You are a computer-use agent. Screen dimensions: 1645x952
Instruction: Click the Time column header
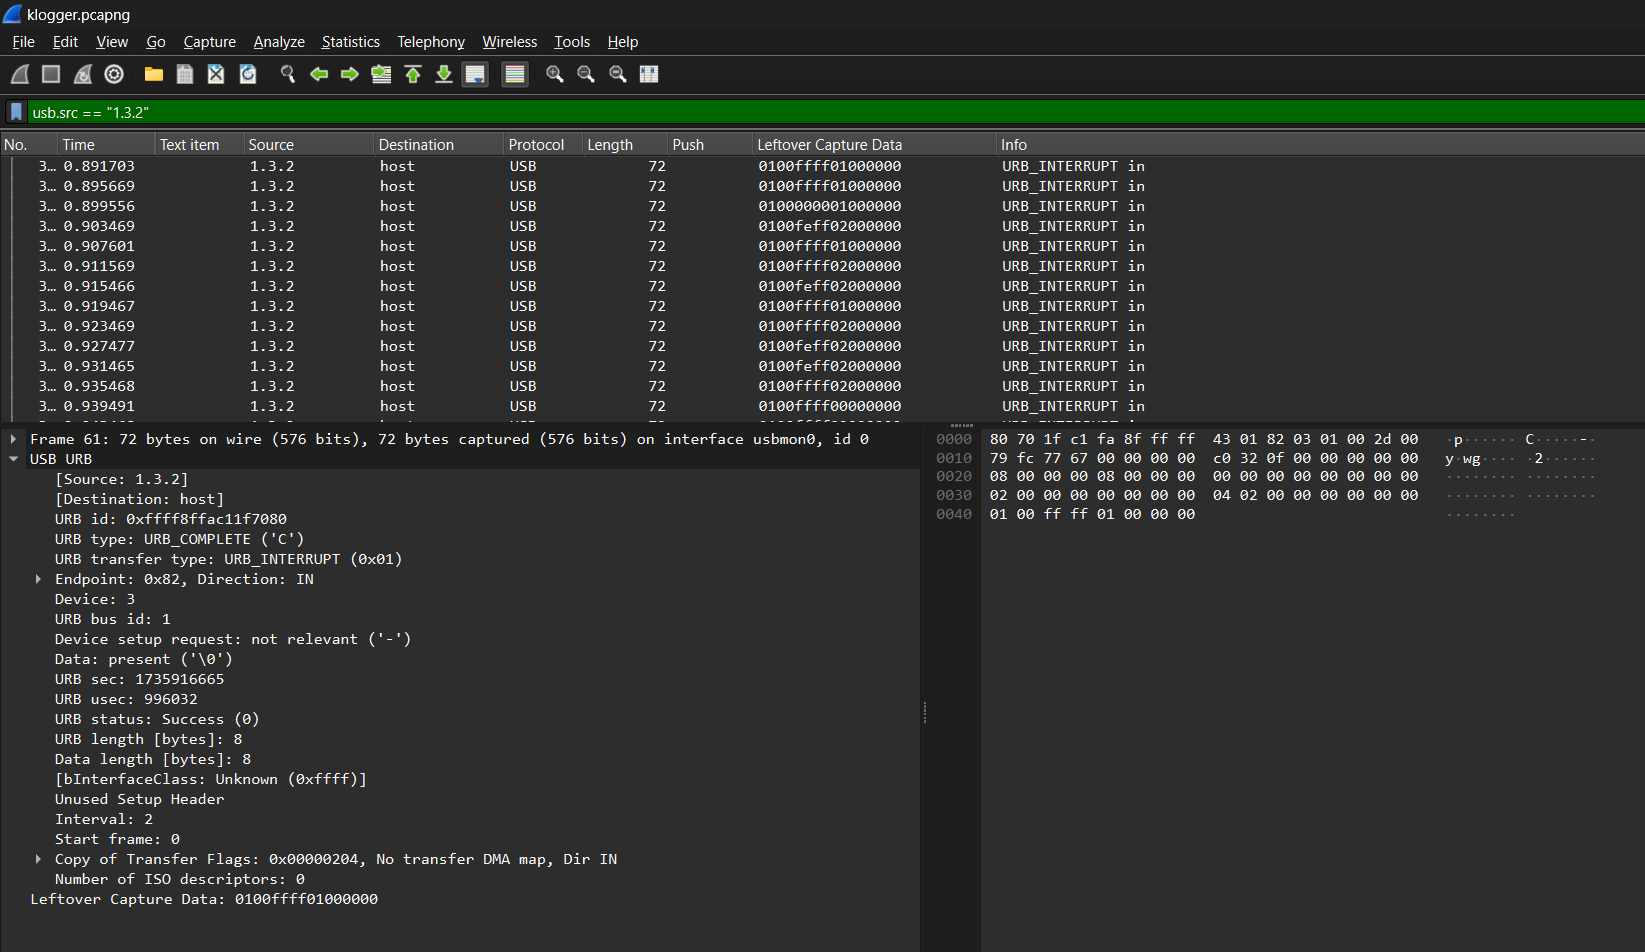click(x=79, y=145)
